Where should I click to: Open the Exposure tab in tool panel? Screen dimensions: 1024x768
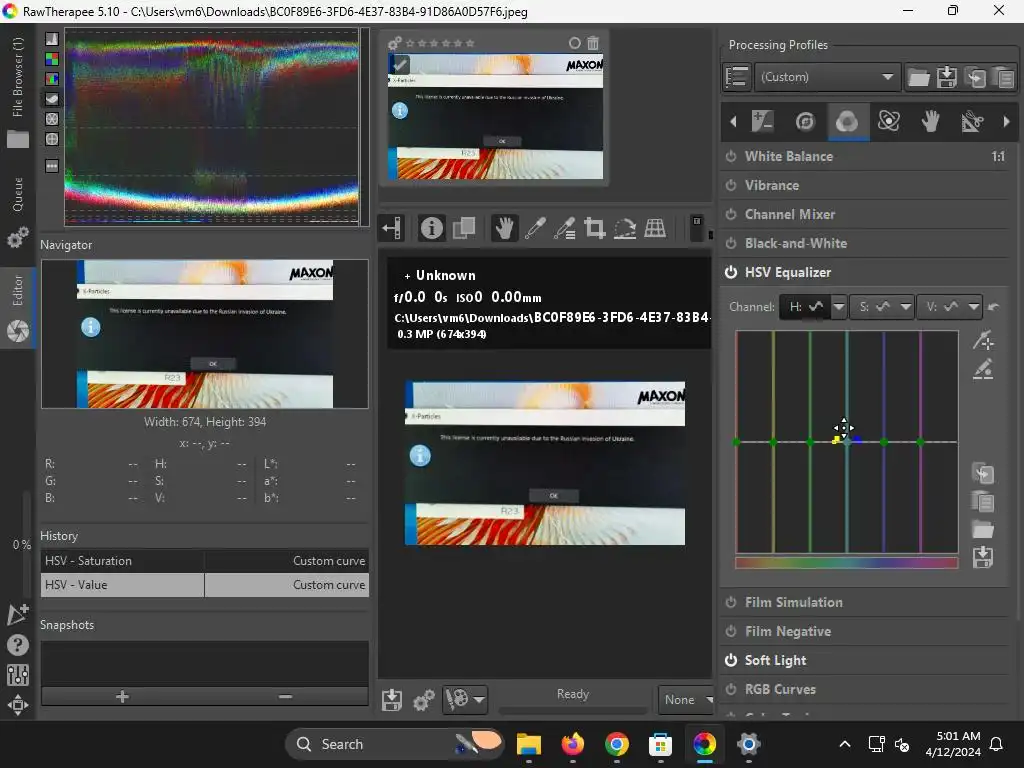(762, 121)
